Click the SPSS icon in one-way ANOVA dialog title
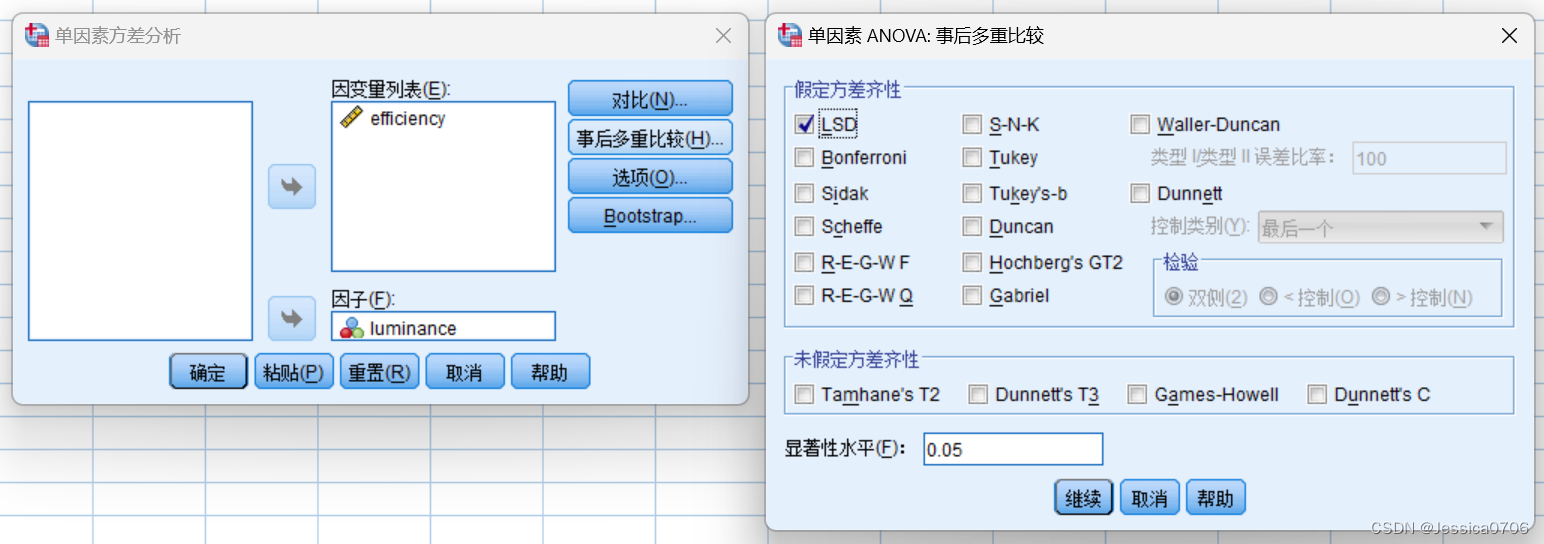The image size is (1544, 544). 37,36
